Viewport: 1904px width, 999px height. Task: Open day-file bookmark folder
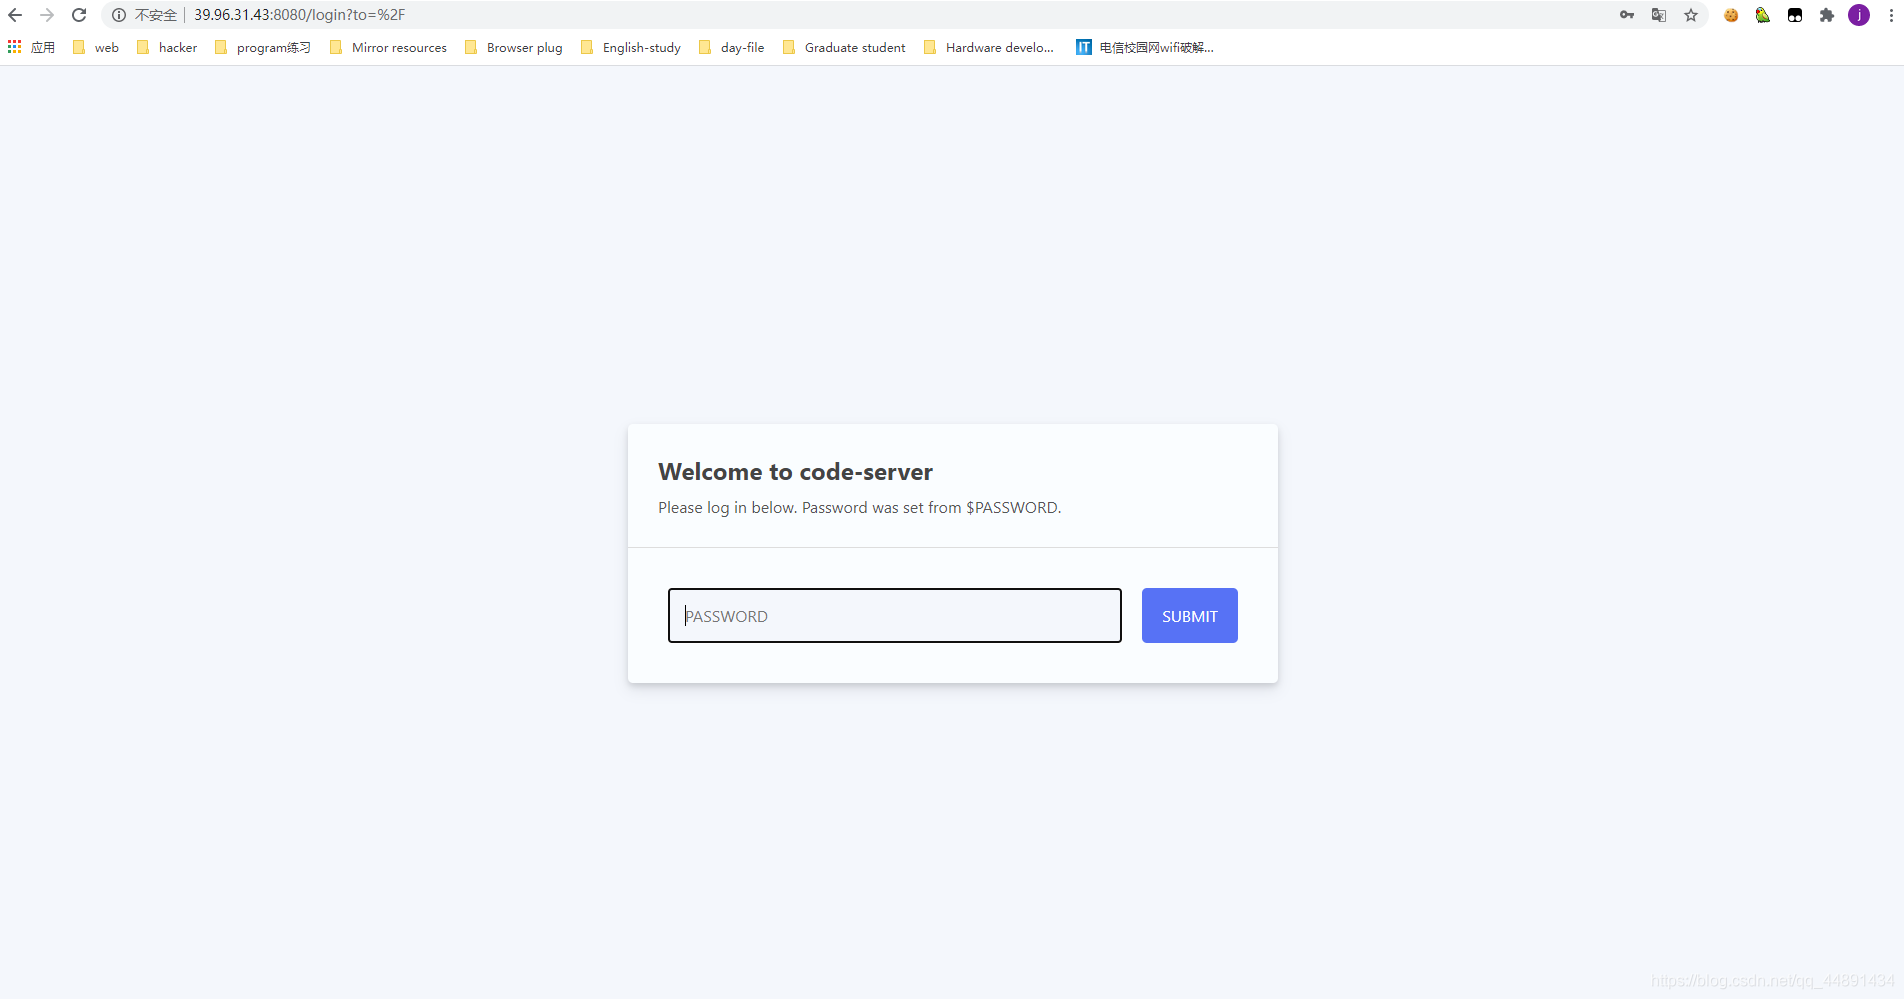732,47
